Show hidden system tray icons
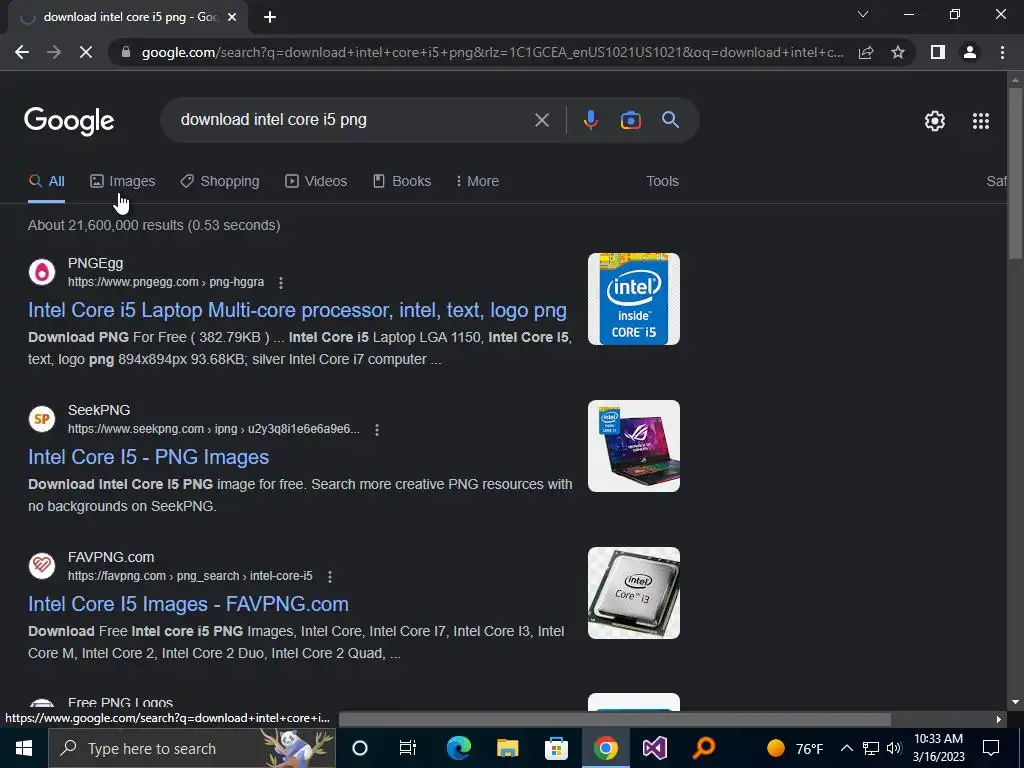 click(x=846, y=748)
